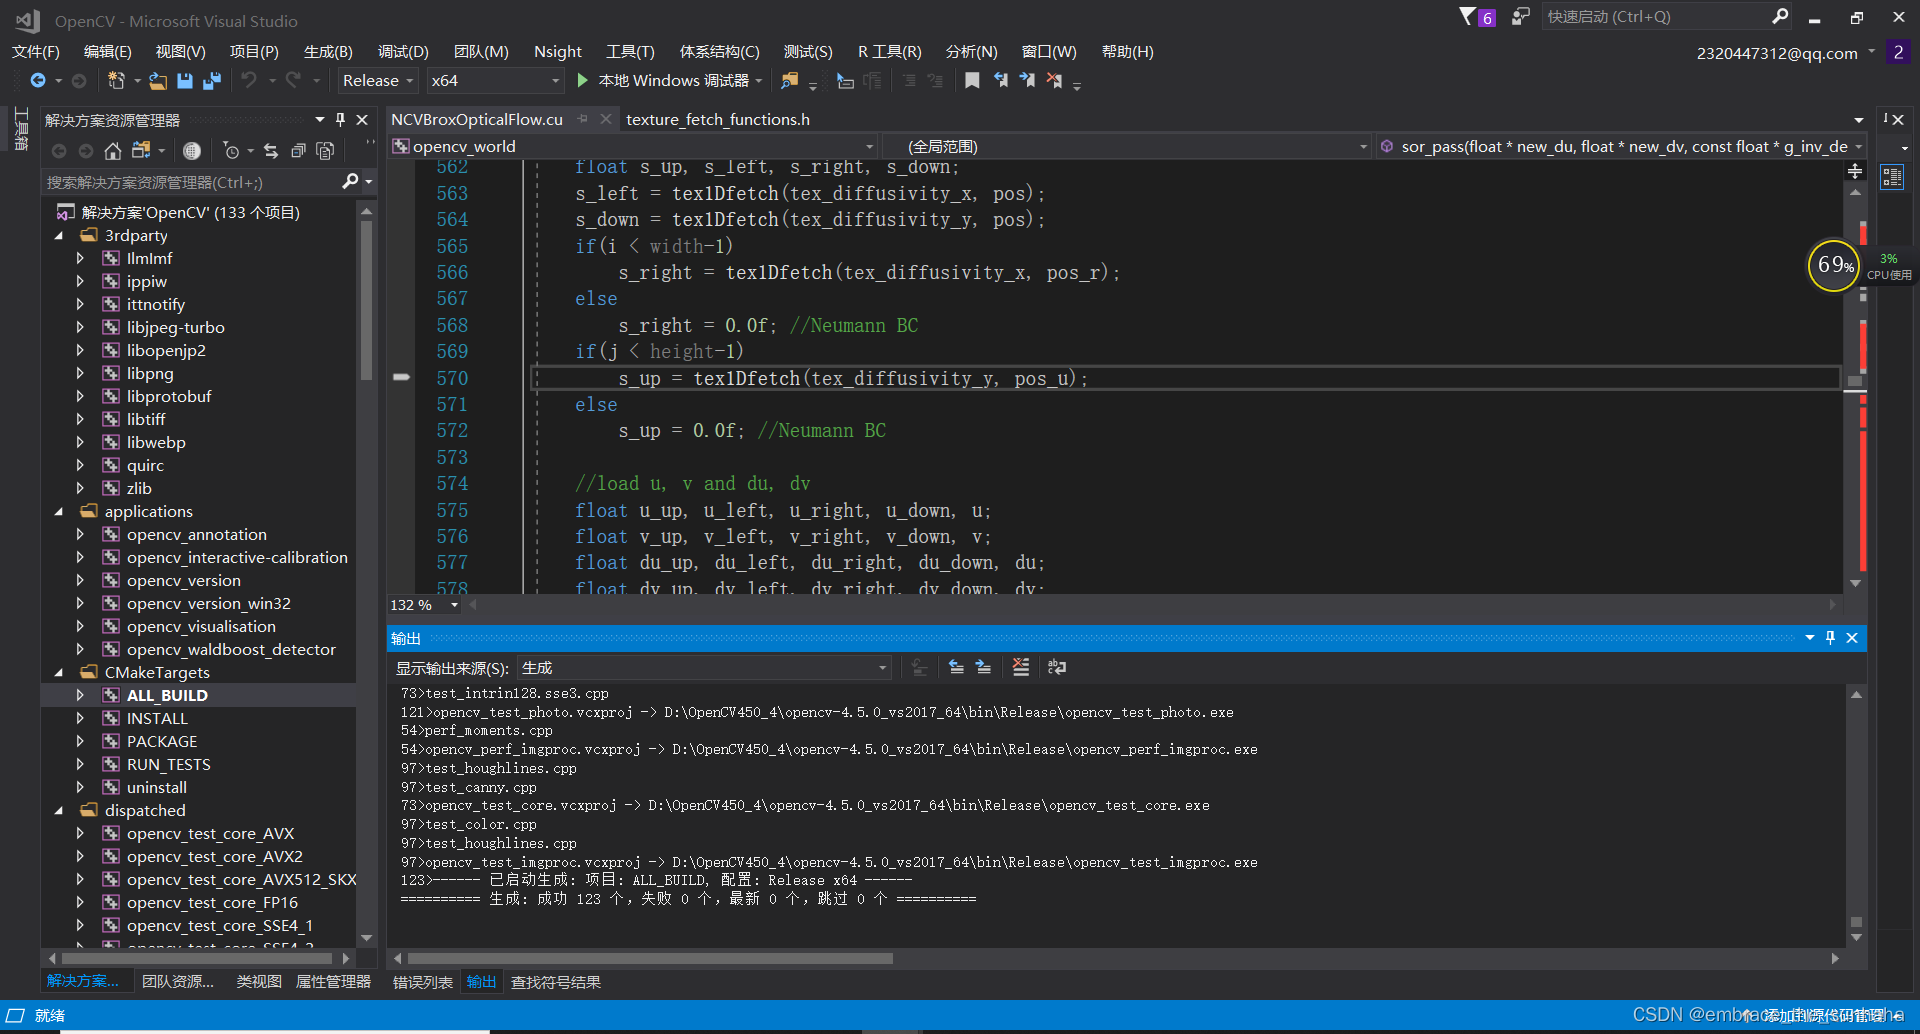Screen dimensions: 1920x1034
Task: Pin the Solution Explorer panel
Action: 340,119
